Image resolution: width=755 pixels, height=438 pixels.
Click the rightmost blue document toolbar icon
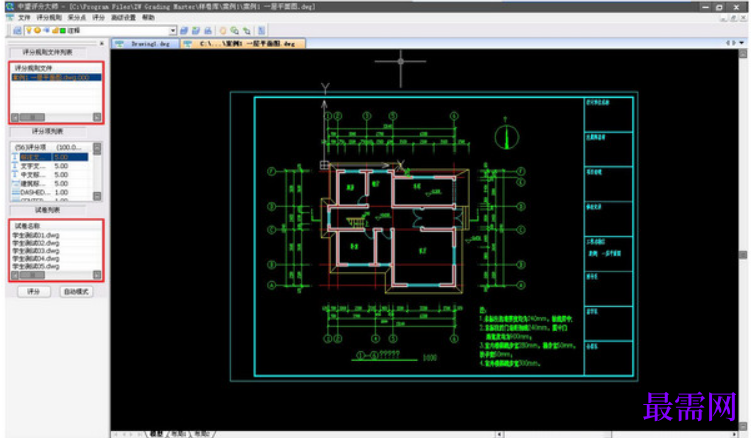click(261, 31)
